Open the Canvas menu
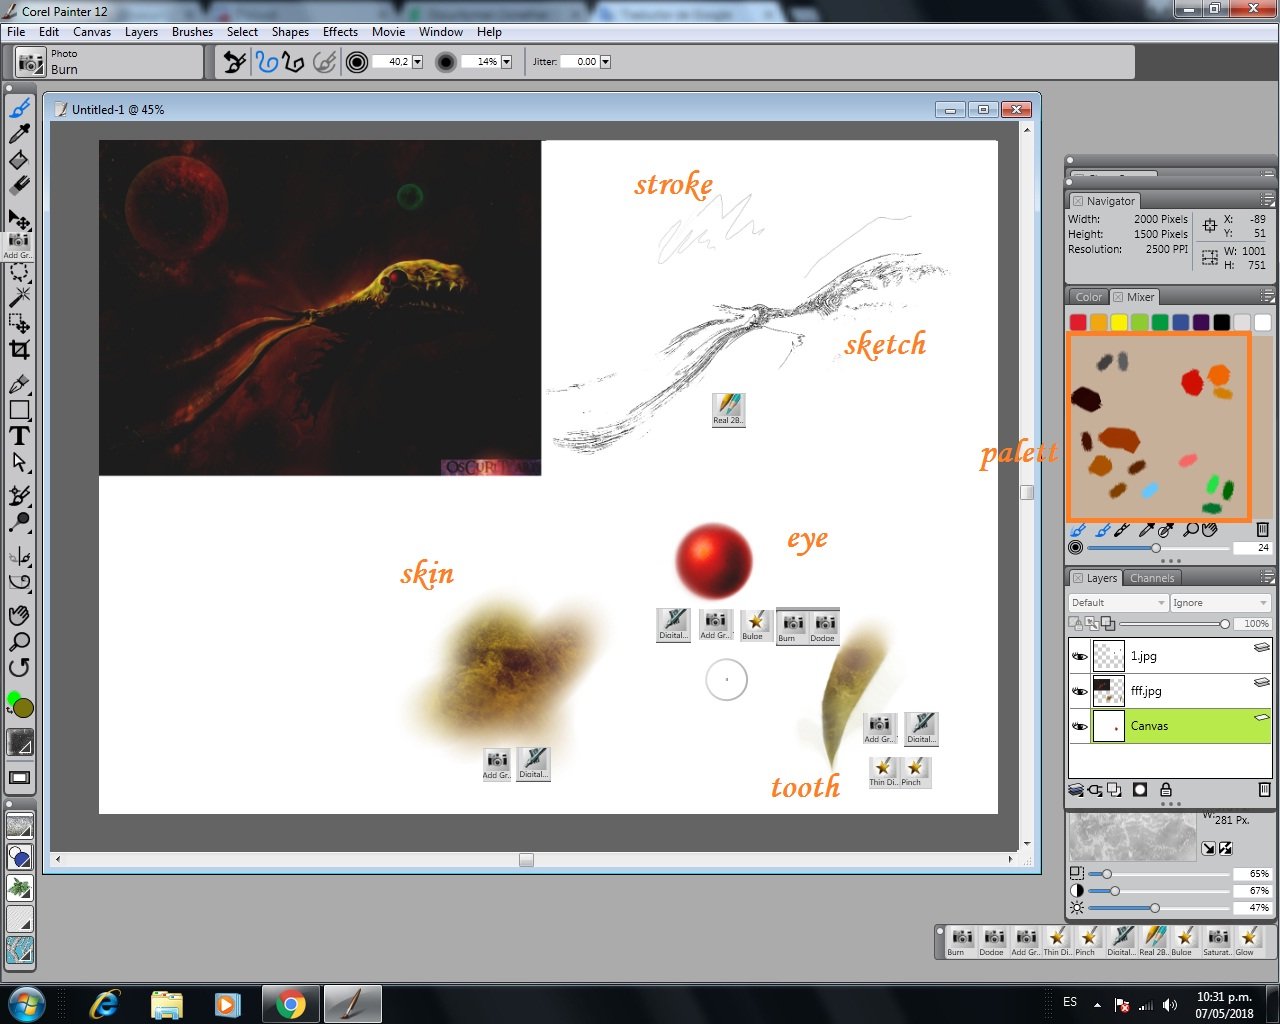The image size is (1280, 1024). [x=91, y=32]
